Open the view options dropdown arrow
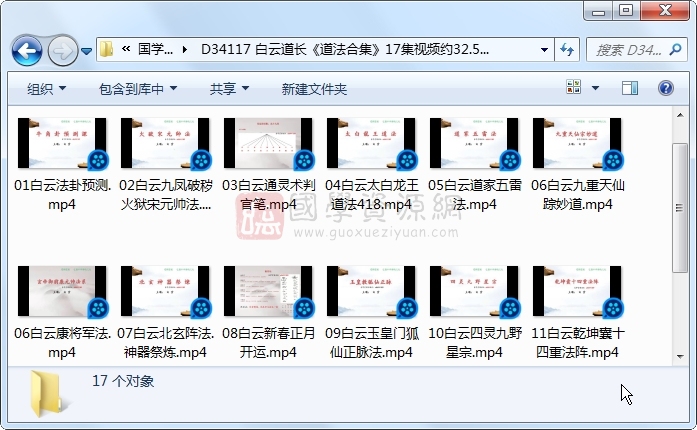The width and height of the screenshot is (697, 430). (x=595, y=88)
